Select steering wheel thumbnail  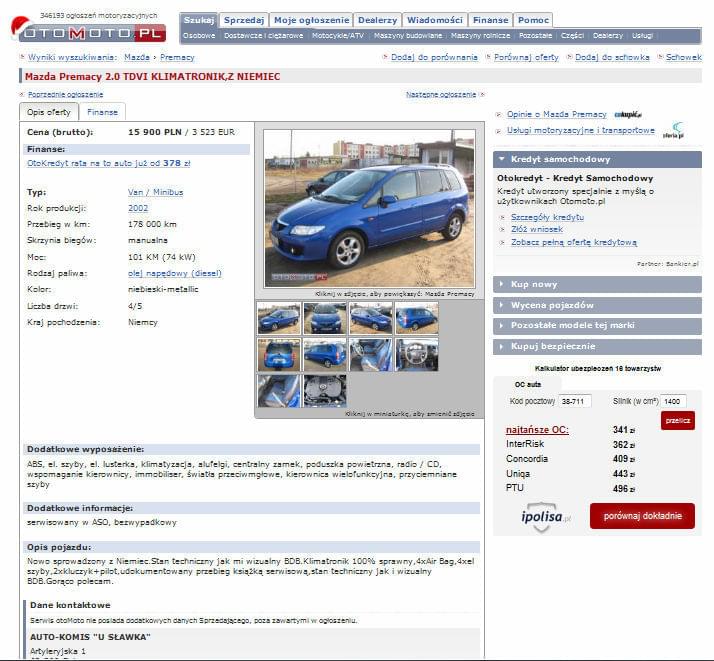tap(417, 355)
